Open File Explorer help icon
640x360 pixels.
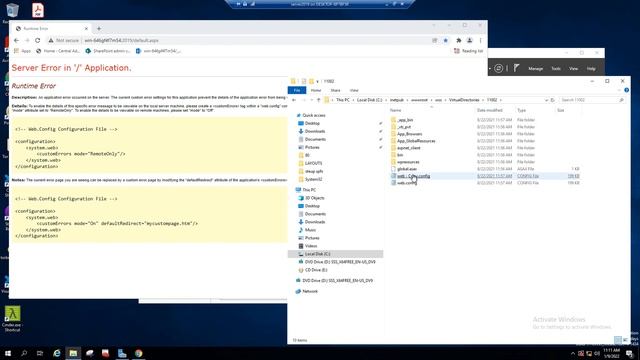(x=627, y=90)
